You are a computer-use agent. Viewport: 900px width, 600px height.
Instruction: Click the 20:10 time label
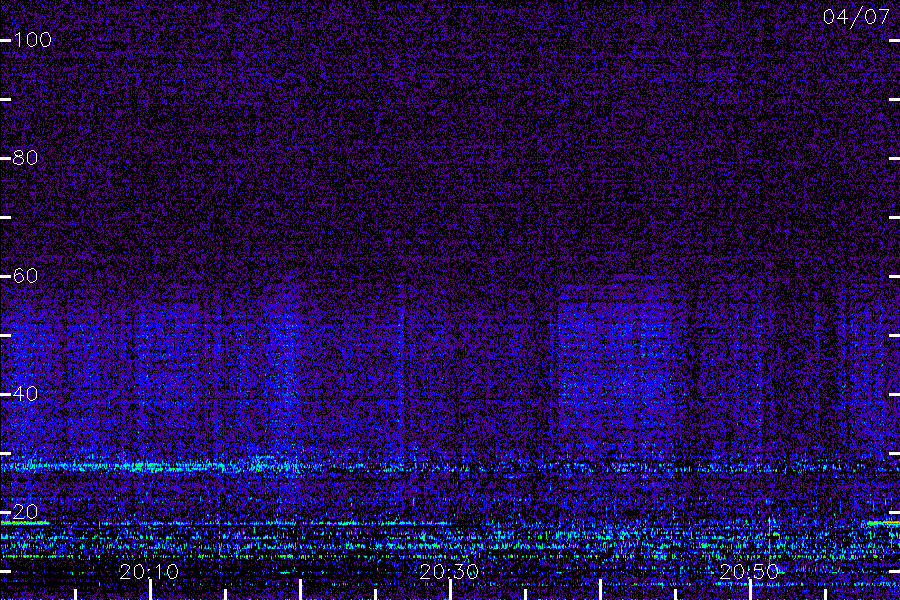pyautogui.click(x=149, y=571)
